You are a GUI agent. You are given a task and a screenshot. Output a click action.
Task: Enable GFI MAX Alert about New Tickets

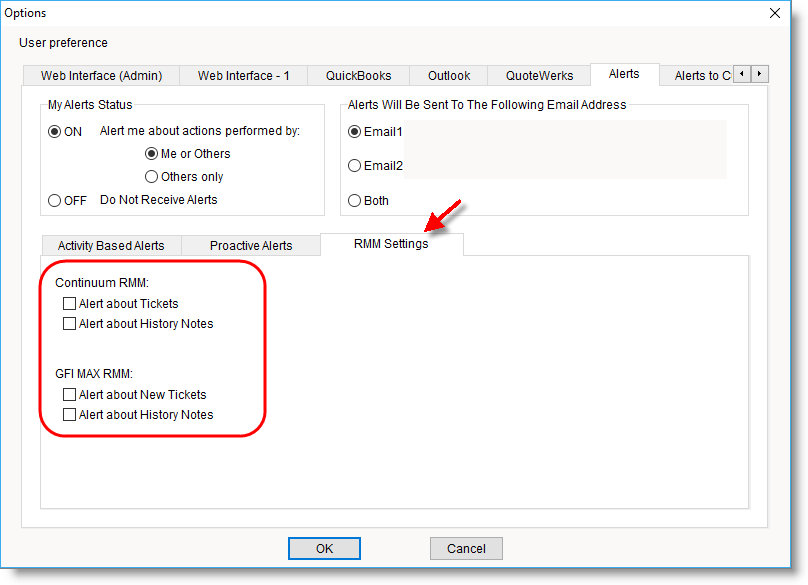[69, 395]
